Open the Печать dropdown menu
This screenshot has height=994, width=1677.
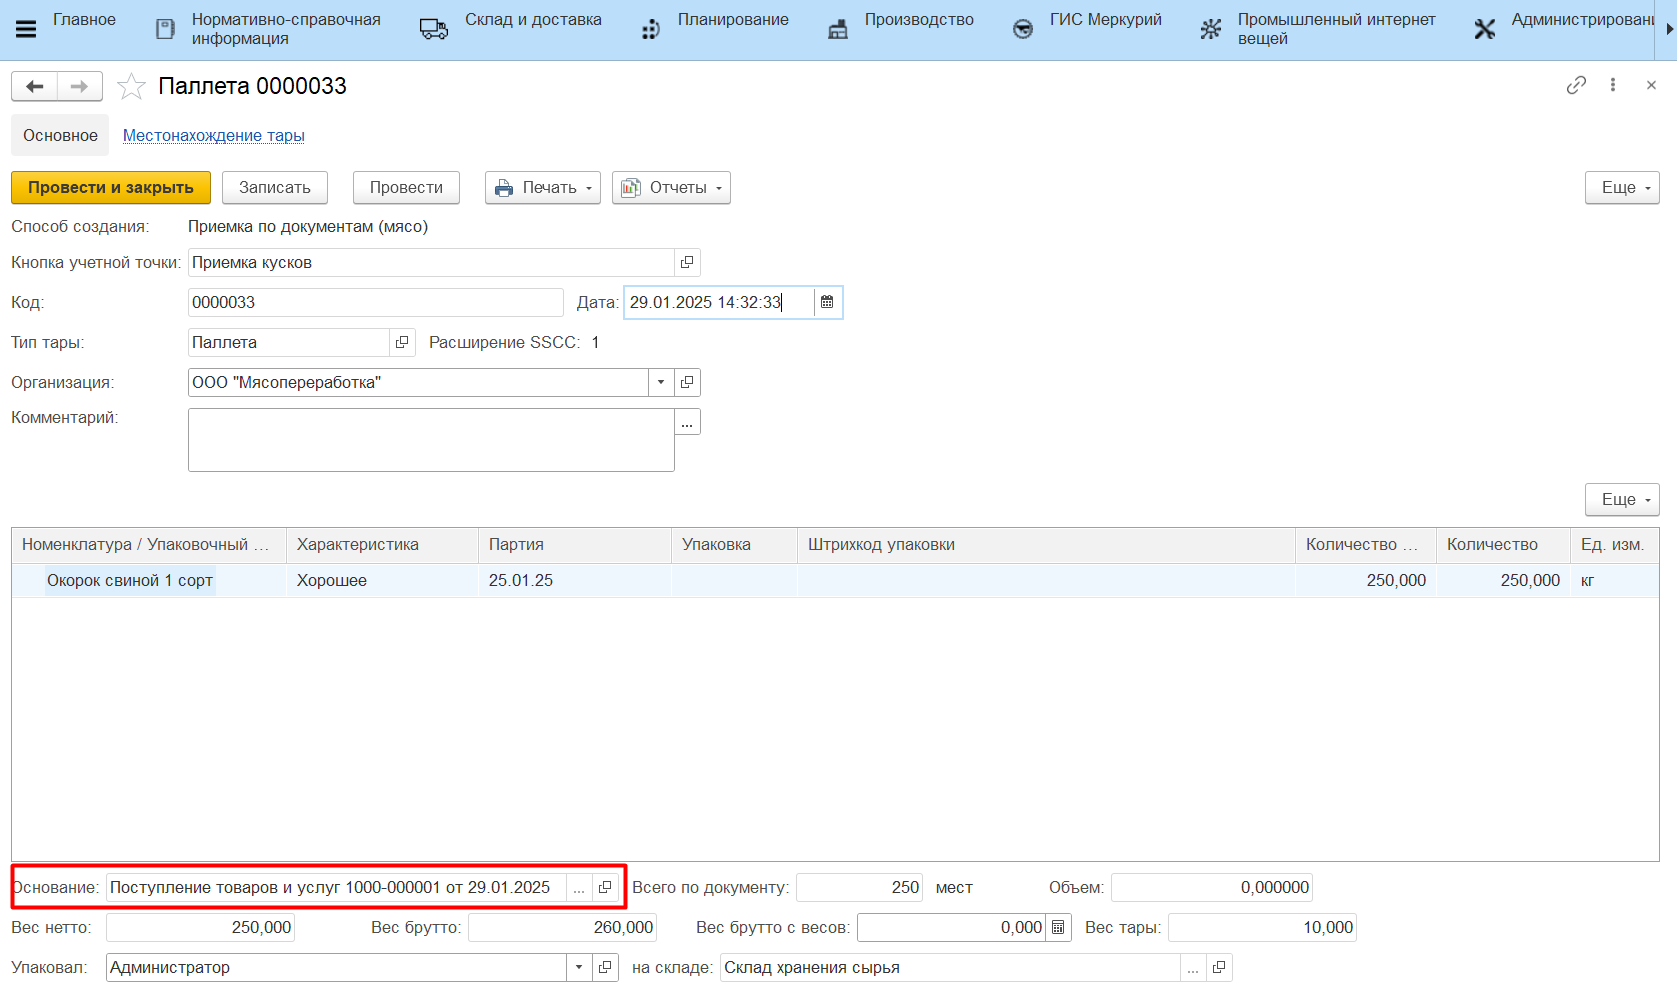click(x=543, y=188)
